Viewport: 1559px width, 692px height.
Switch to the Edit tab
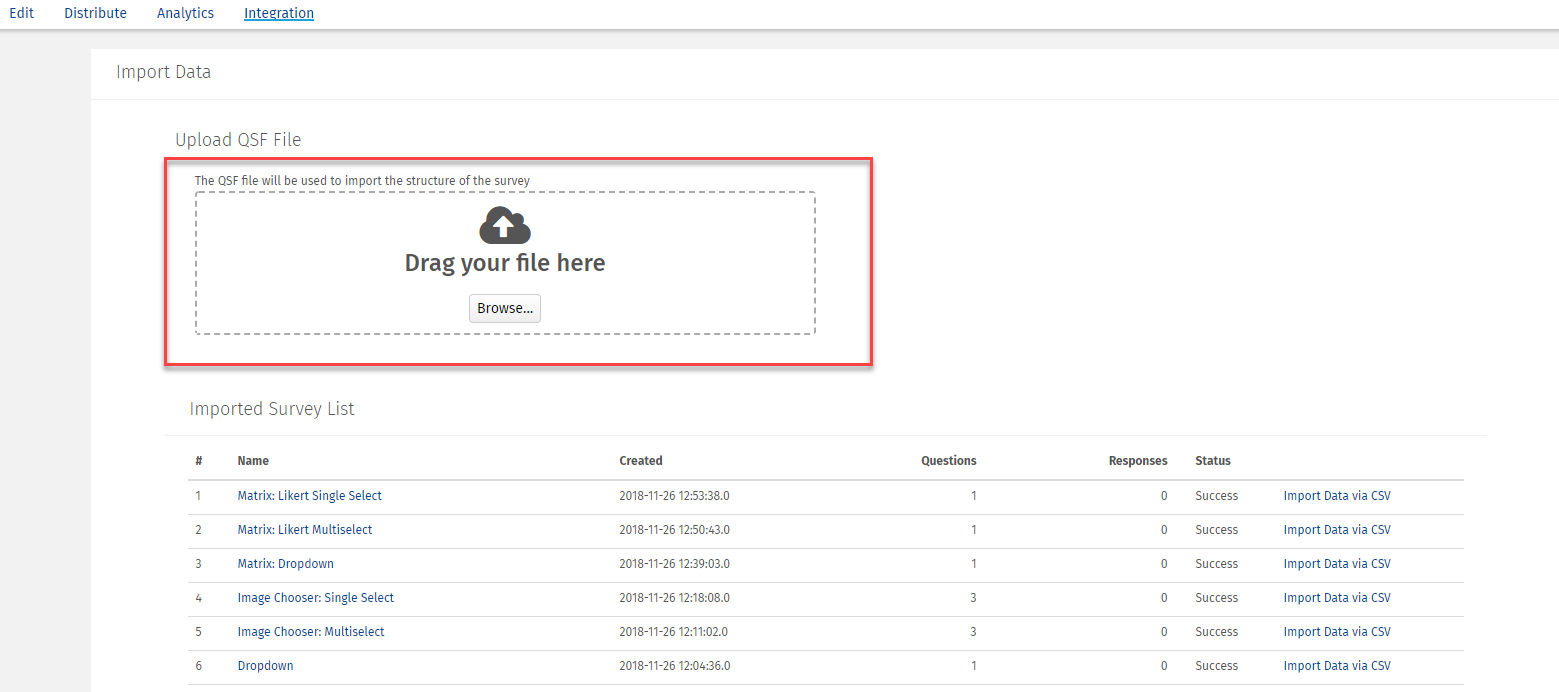pos(21,13)
